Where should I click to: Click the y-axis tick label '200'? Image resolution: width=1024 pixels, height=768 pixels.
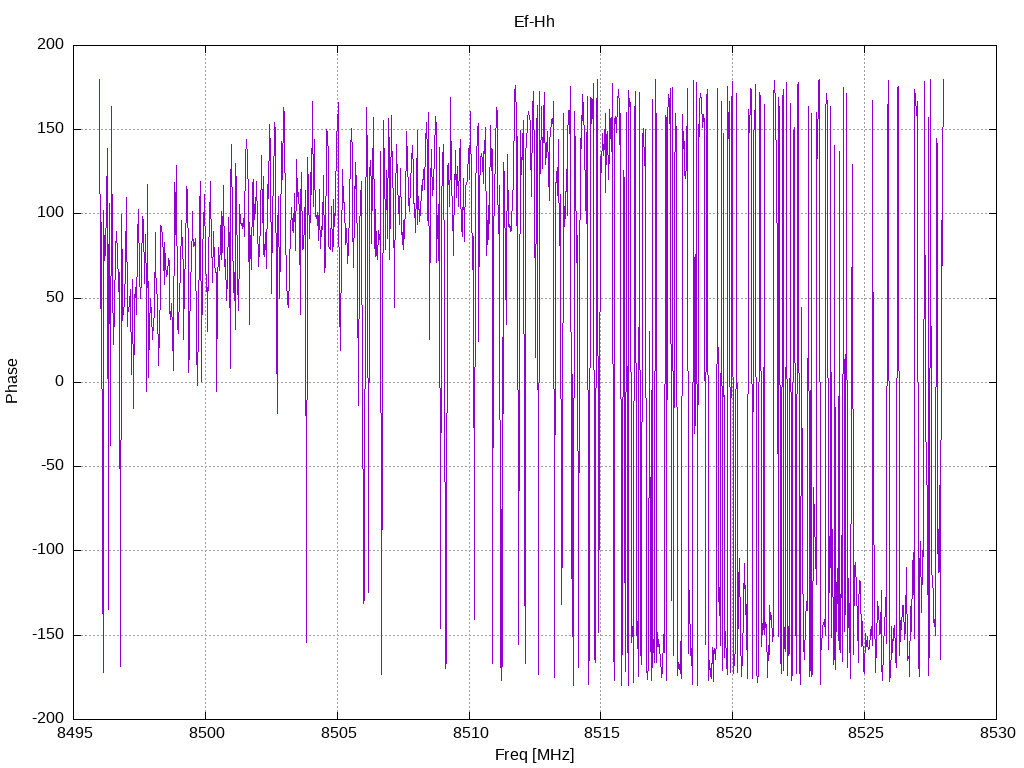point(51,44)
